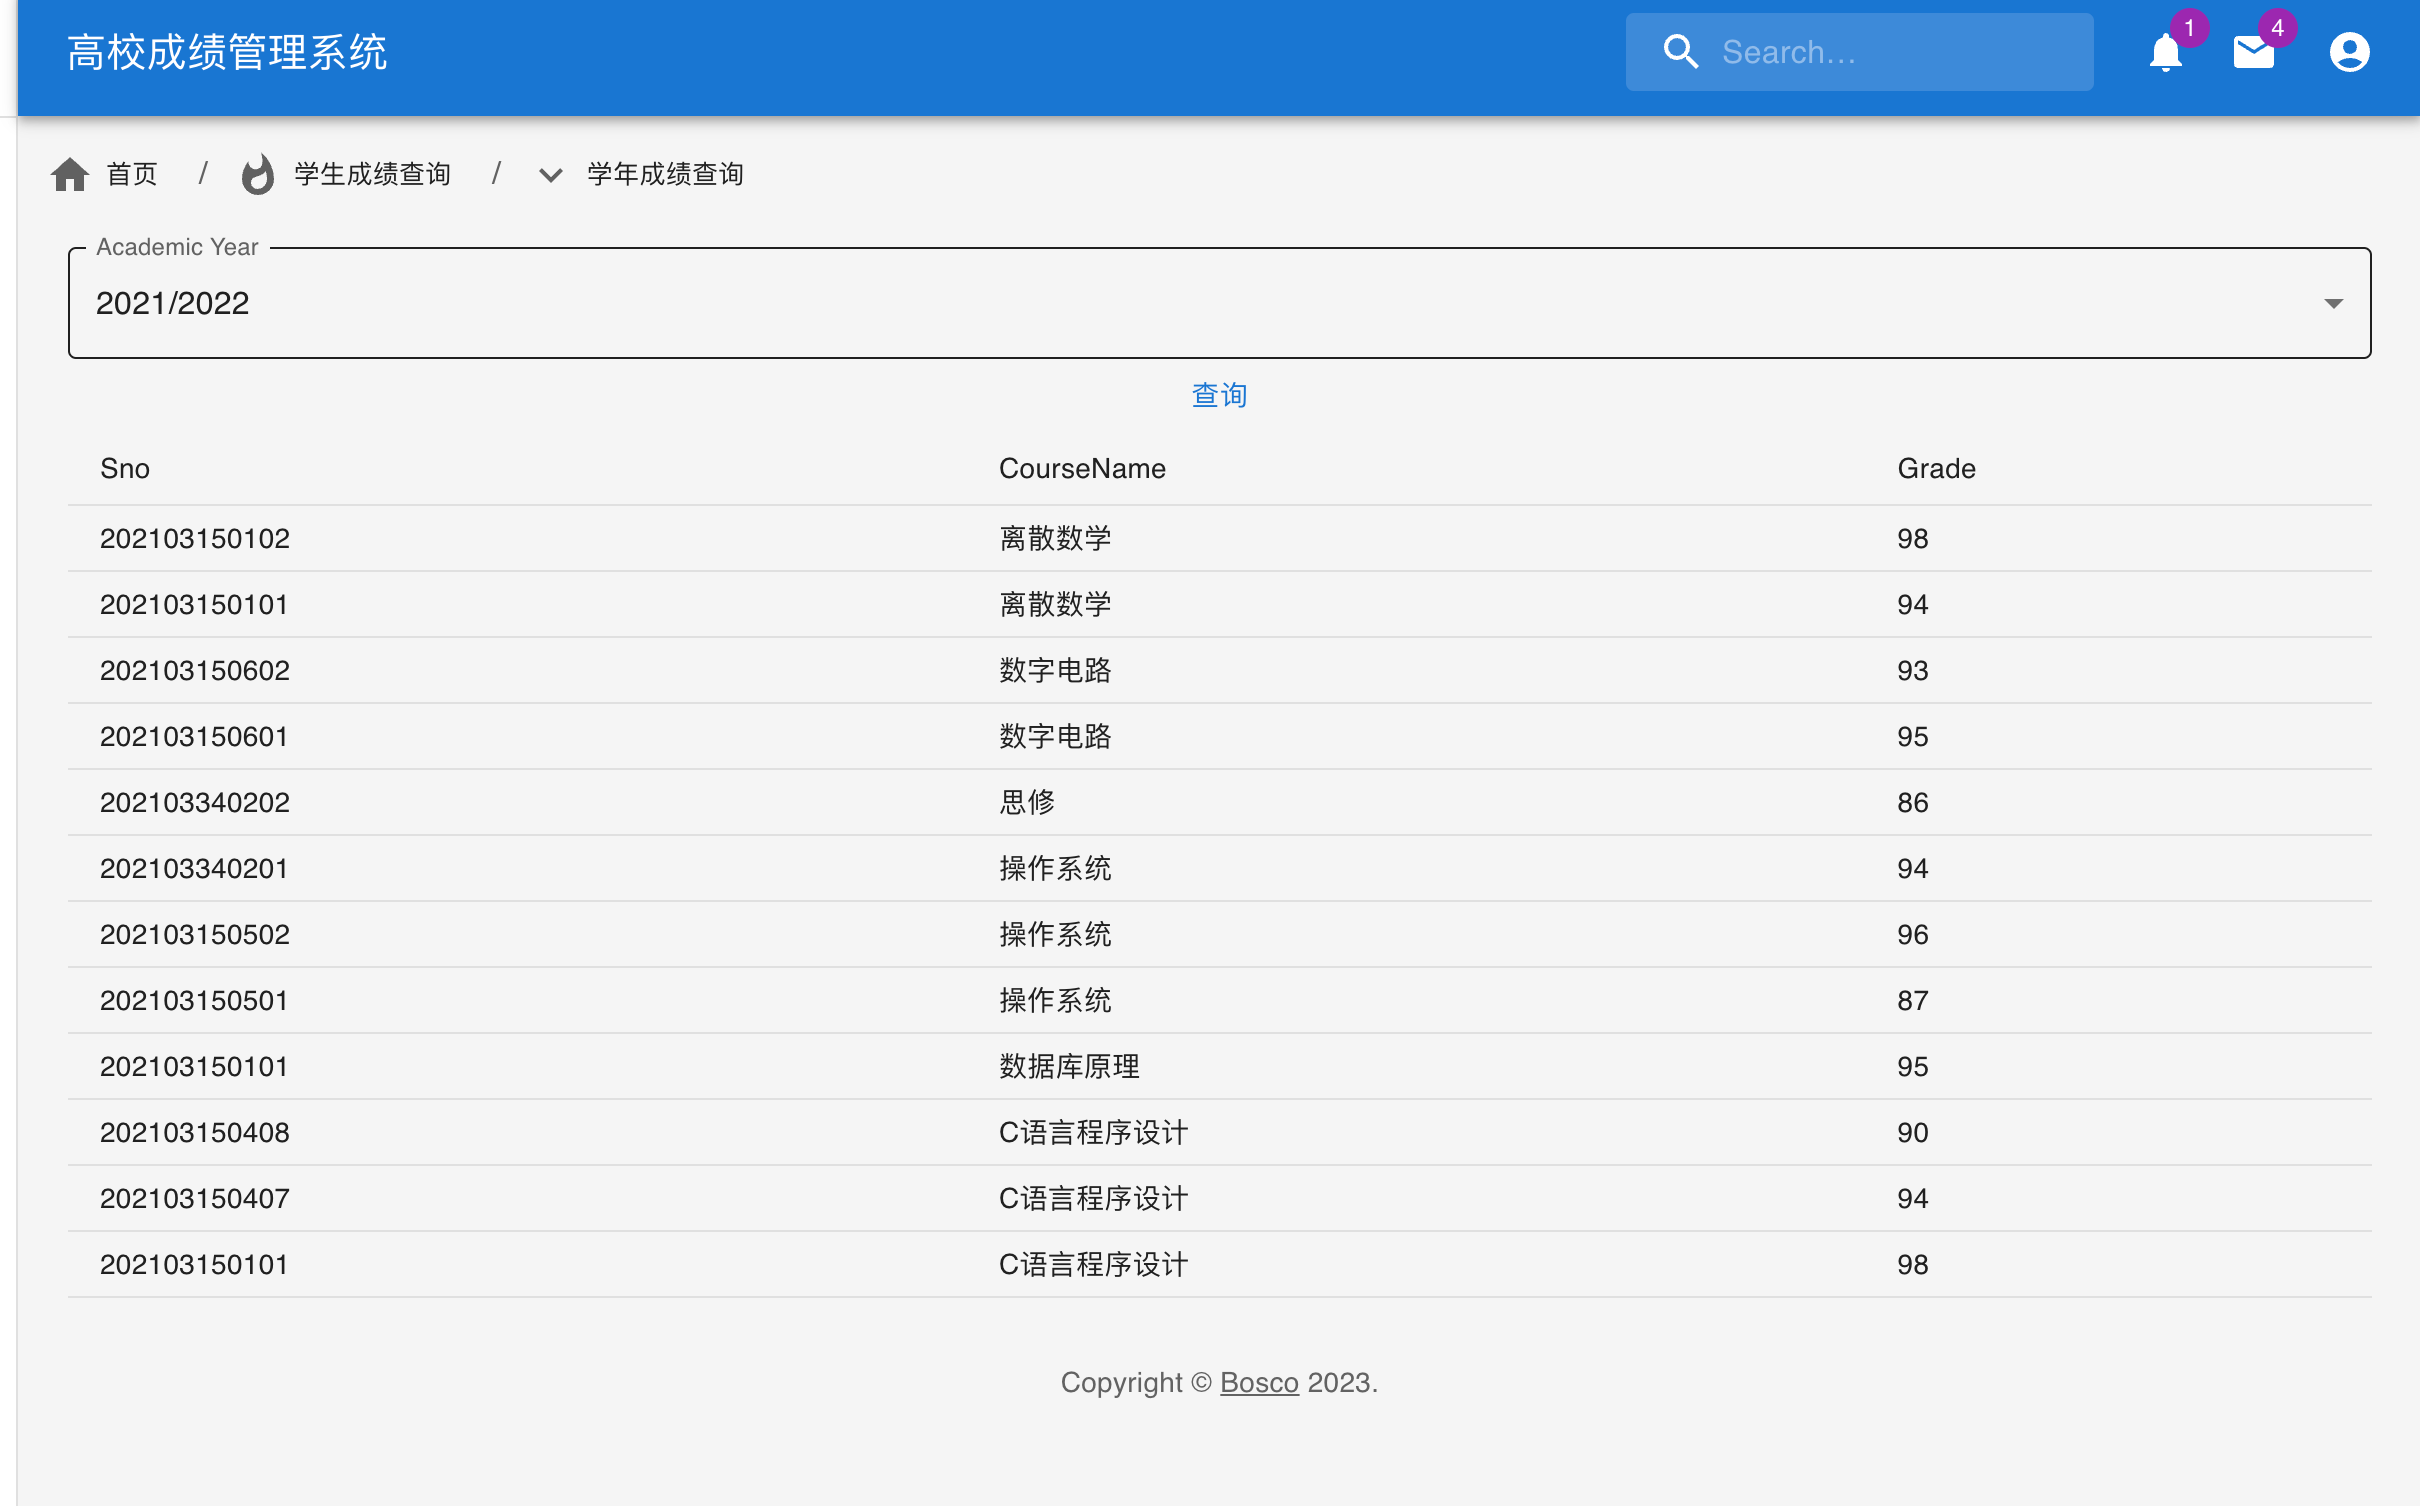Expand the chevron before 学年成绩查询
The image size is (2420, 1506).
[550, 175]
